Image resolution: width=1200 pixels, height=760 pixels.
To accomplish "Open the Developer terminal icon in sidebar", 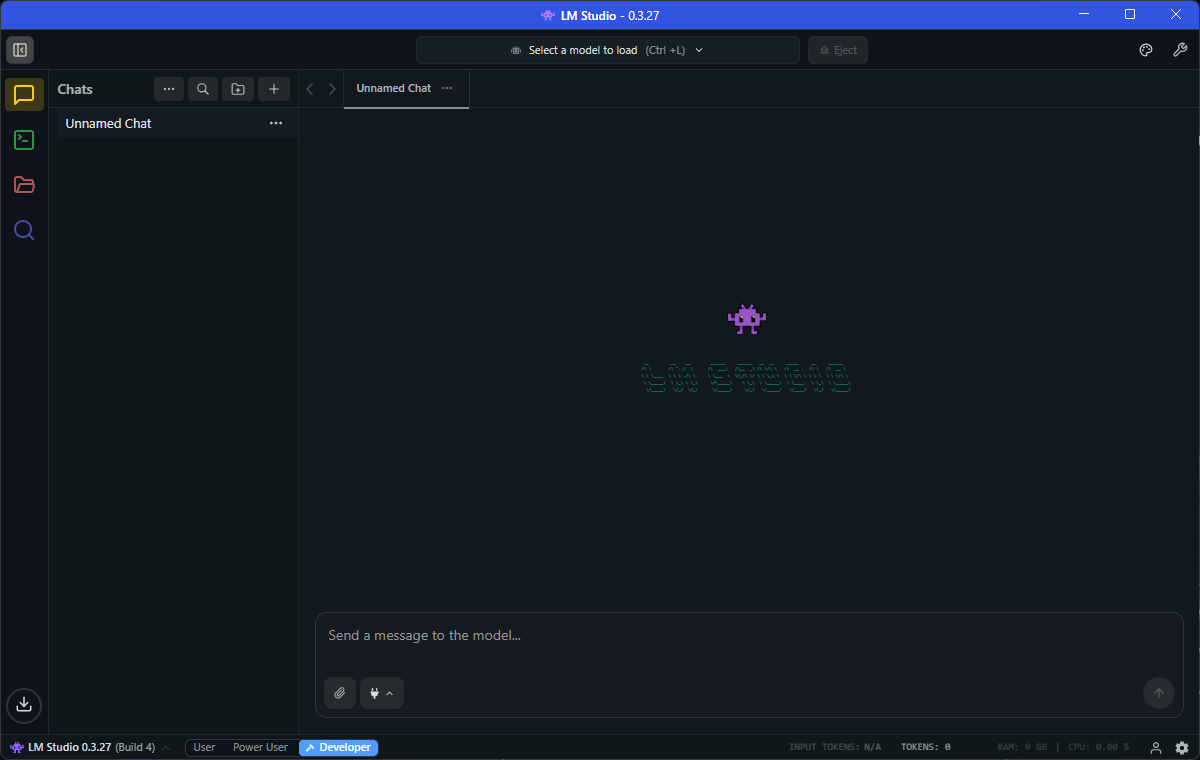I will 24,140.
